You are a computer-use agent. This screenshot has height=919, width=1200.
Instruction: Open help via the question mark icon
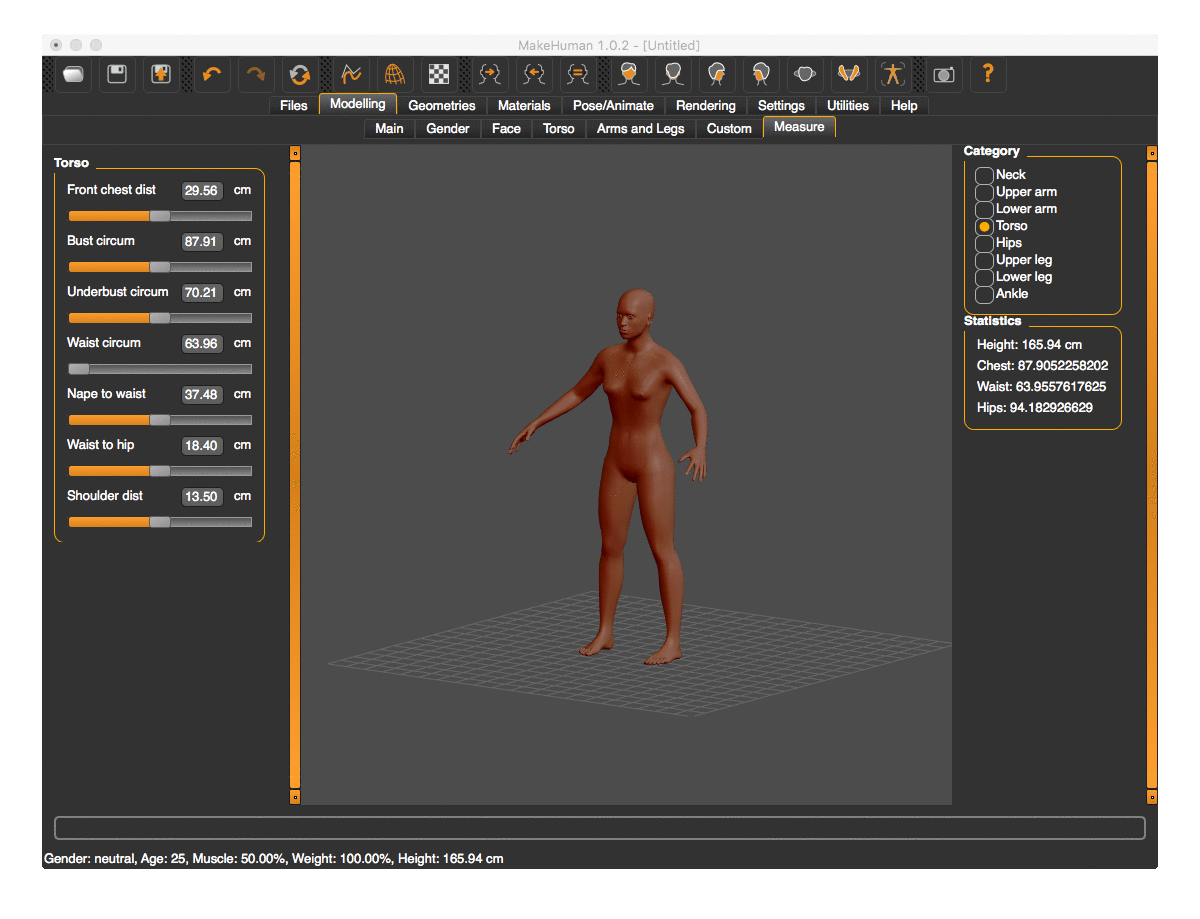pyautogui.click(x=988, y=74)
